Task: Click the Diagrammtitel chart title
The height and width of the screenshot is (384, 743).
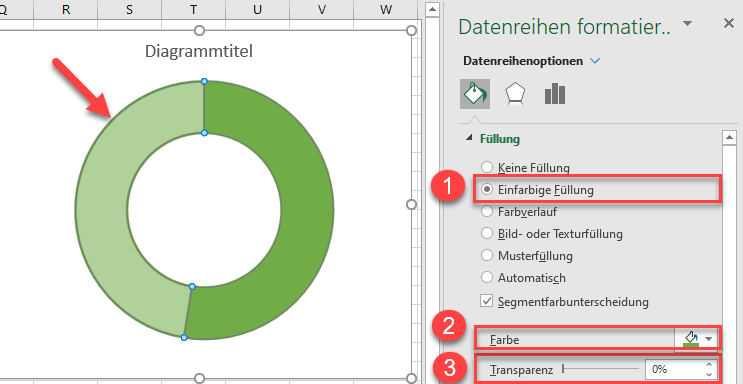Action: [x=199, y=51]
